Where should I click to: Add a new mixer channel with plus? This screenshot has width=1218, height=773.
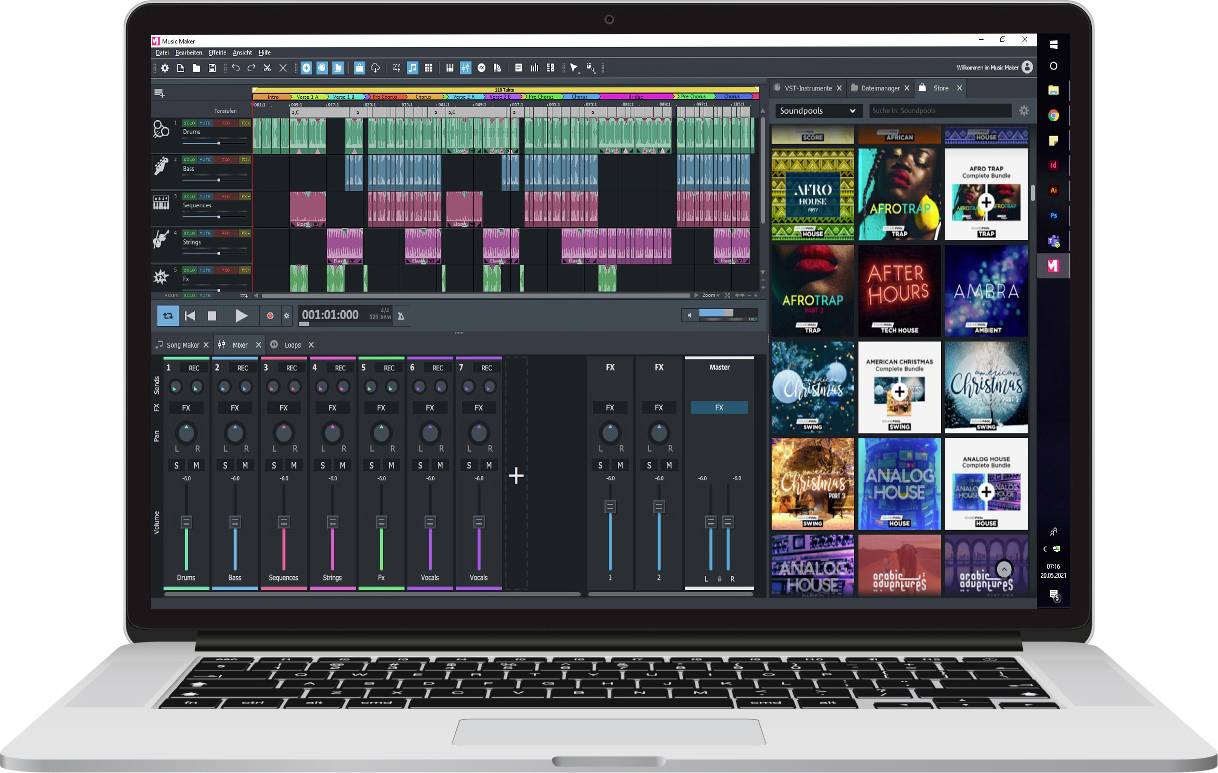516,476
